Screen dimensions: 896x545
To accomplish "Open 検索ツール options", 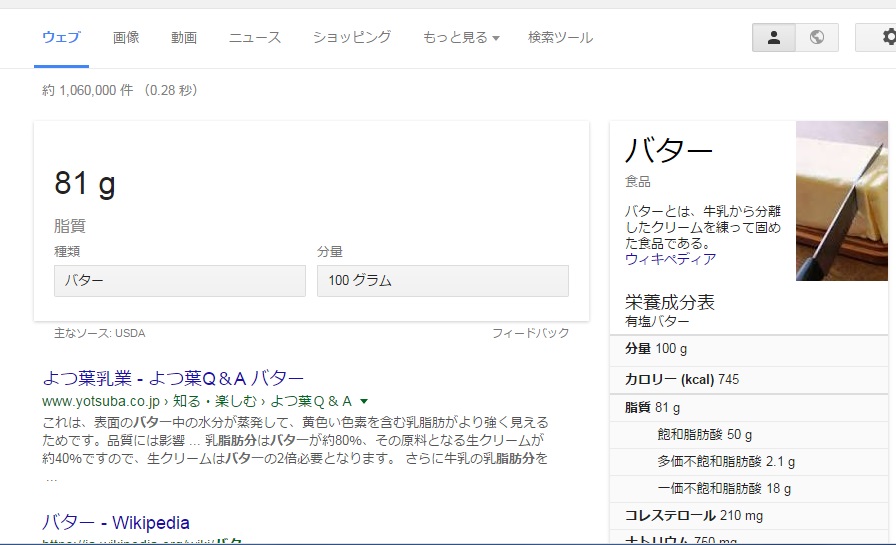I will click(561, 38).
